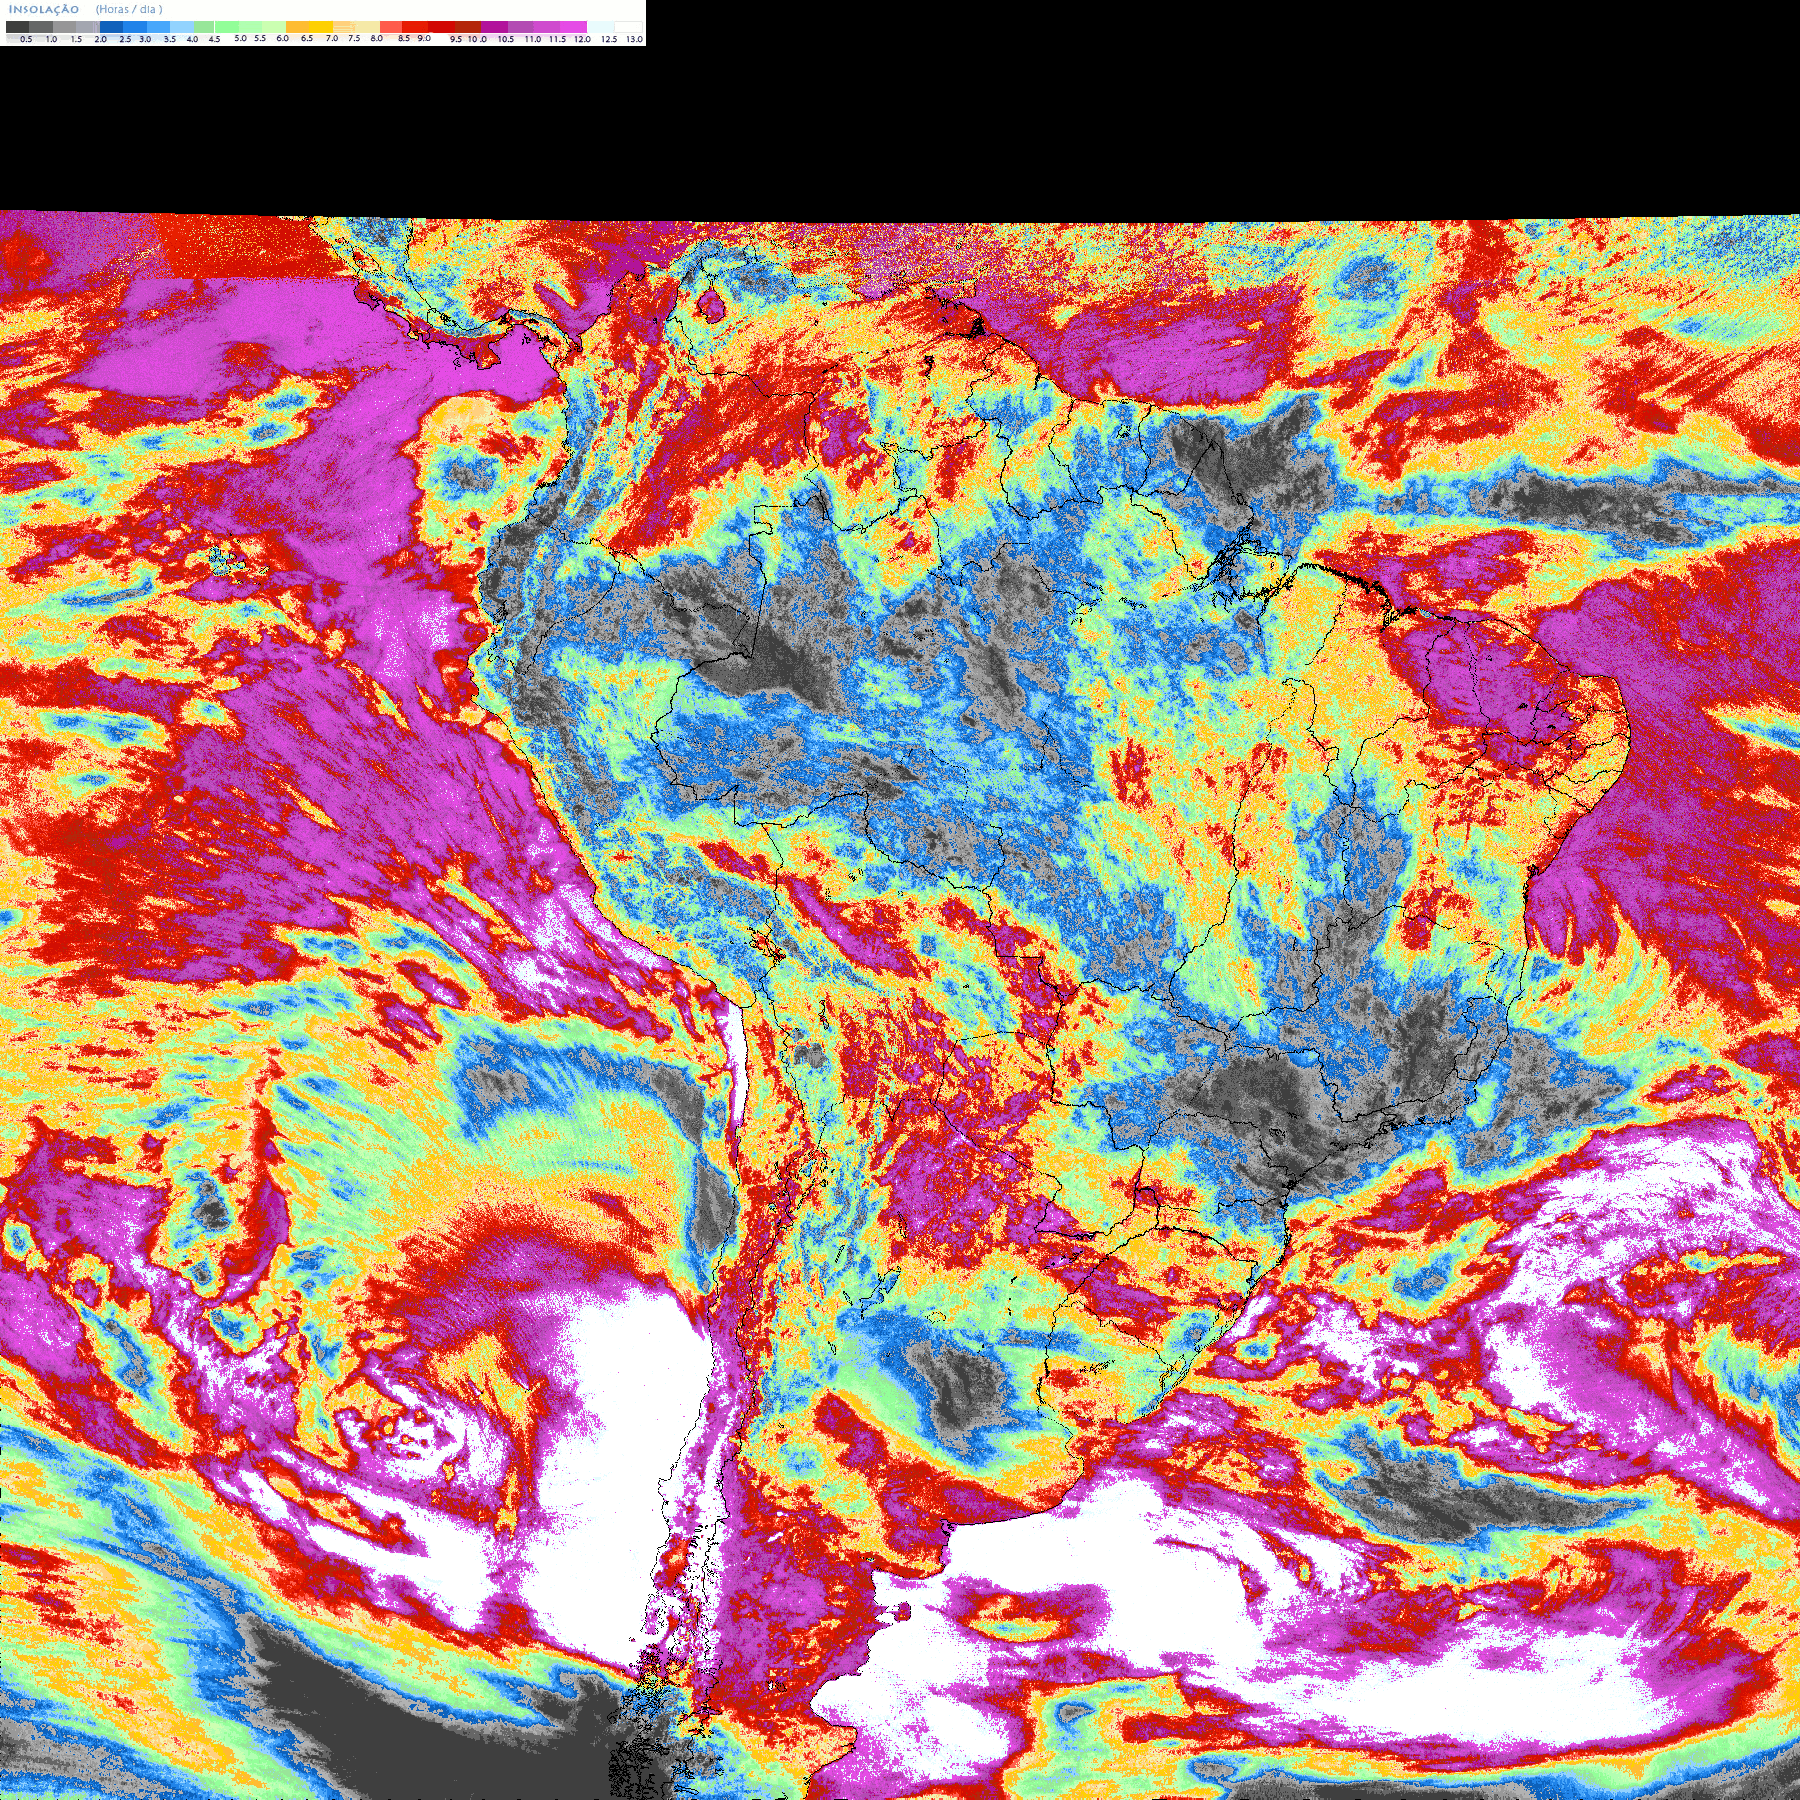Click the 3.0 legend value
1800x1800 pixels.
click(145, 39)
